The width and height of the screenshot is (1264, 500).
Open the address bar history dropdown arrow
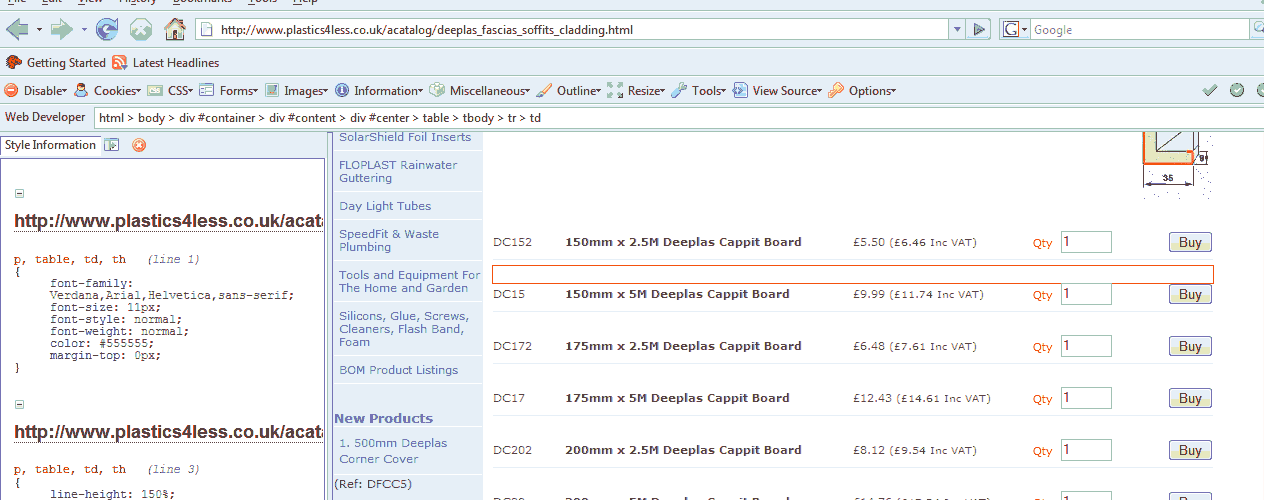click(x=957, y=30)
